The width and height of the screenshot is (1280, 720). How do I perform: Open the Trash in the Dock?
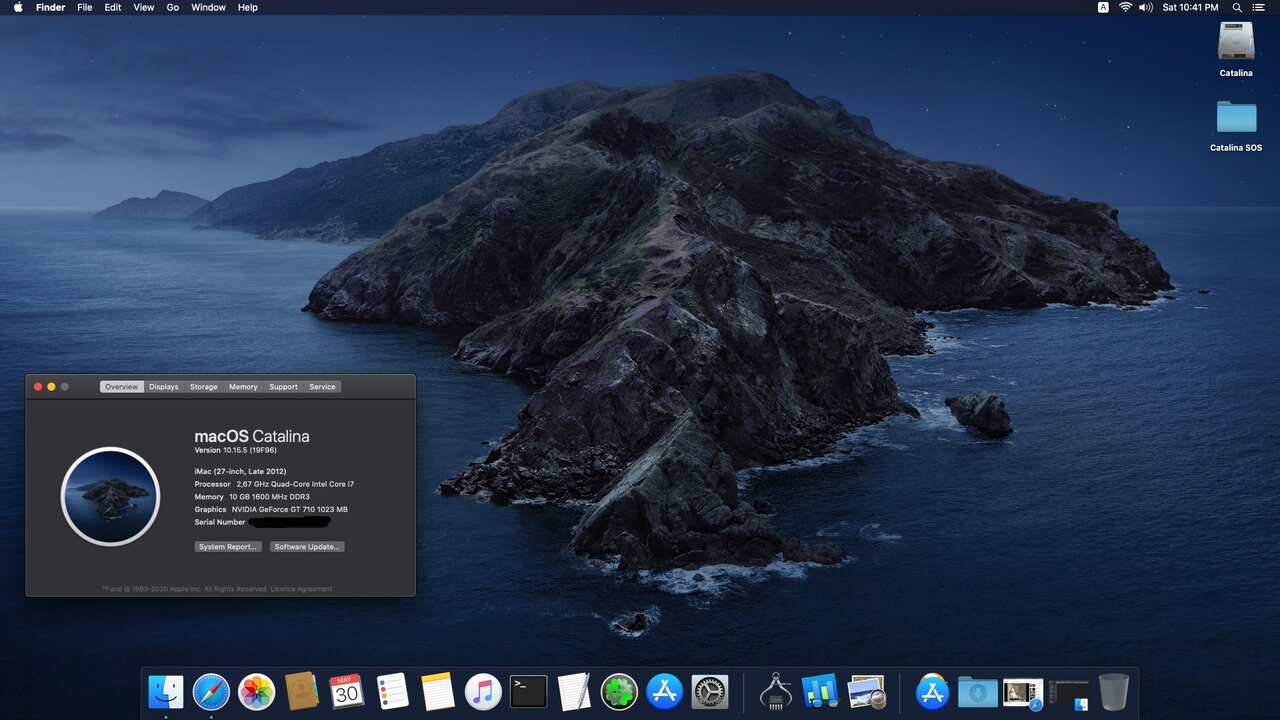(1114, 691)
